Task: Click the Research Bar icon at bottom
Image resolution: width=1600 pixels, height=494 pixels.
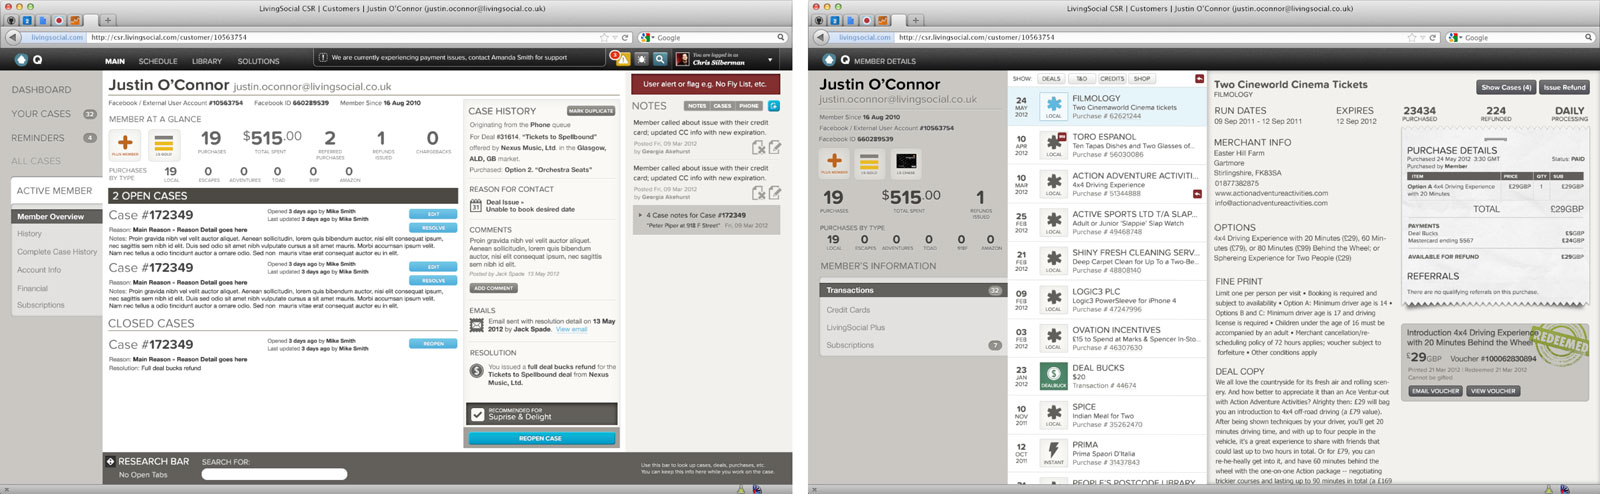Action: (111, 461)
